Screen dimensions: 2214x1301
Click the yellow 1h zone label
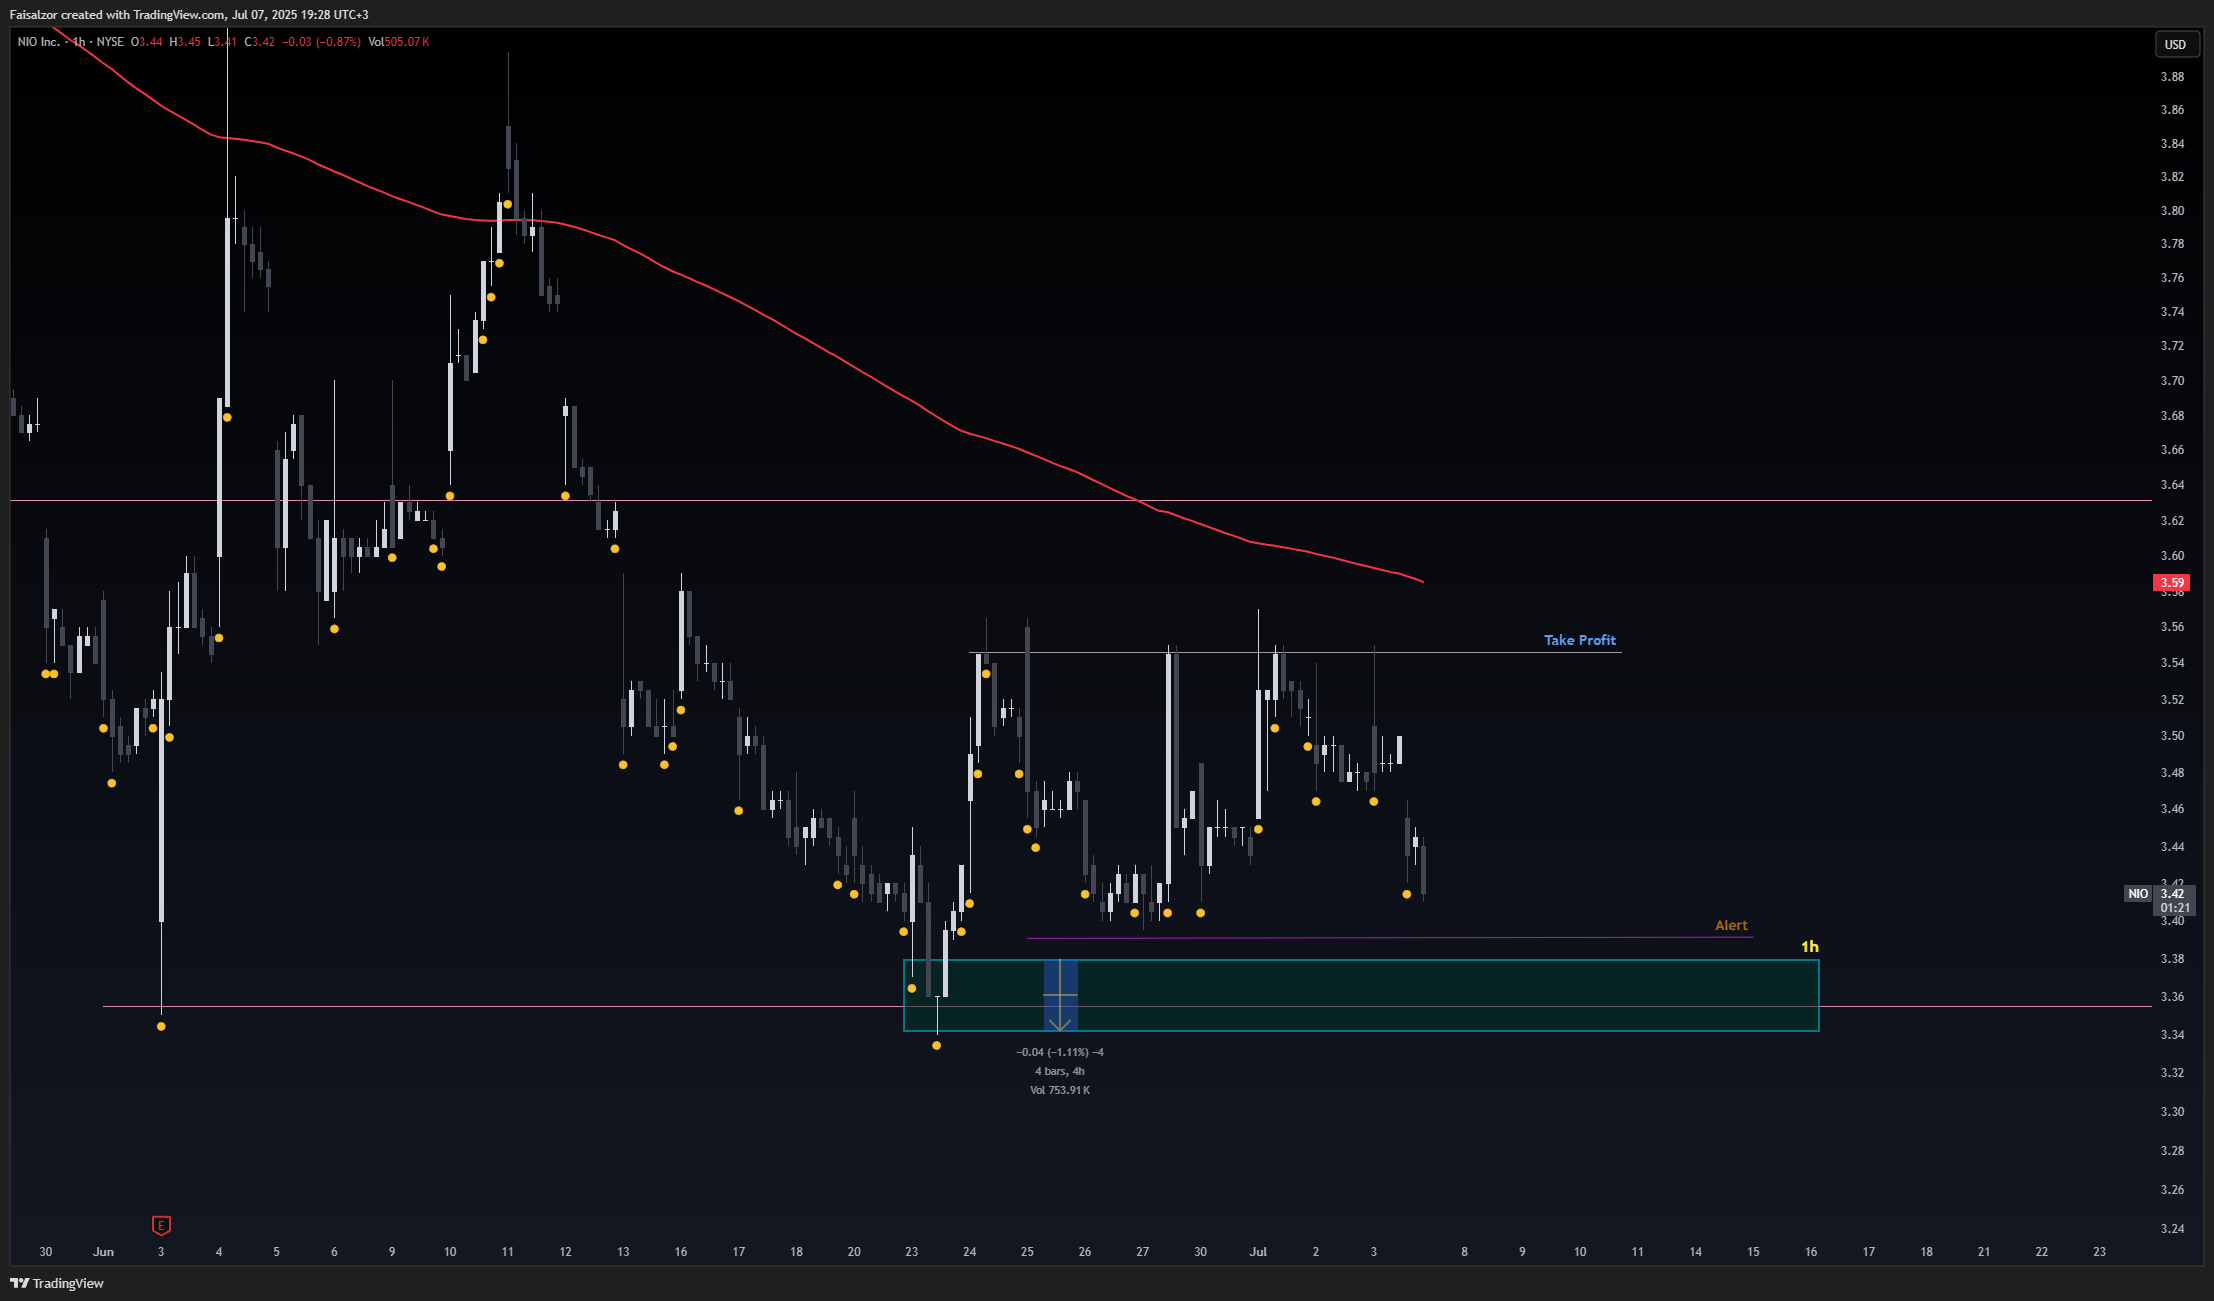click(1810, 946)
